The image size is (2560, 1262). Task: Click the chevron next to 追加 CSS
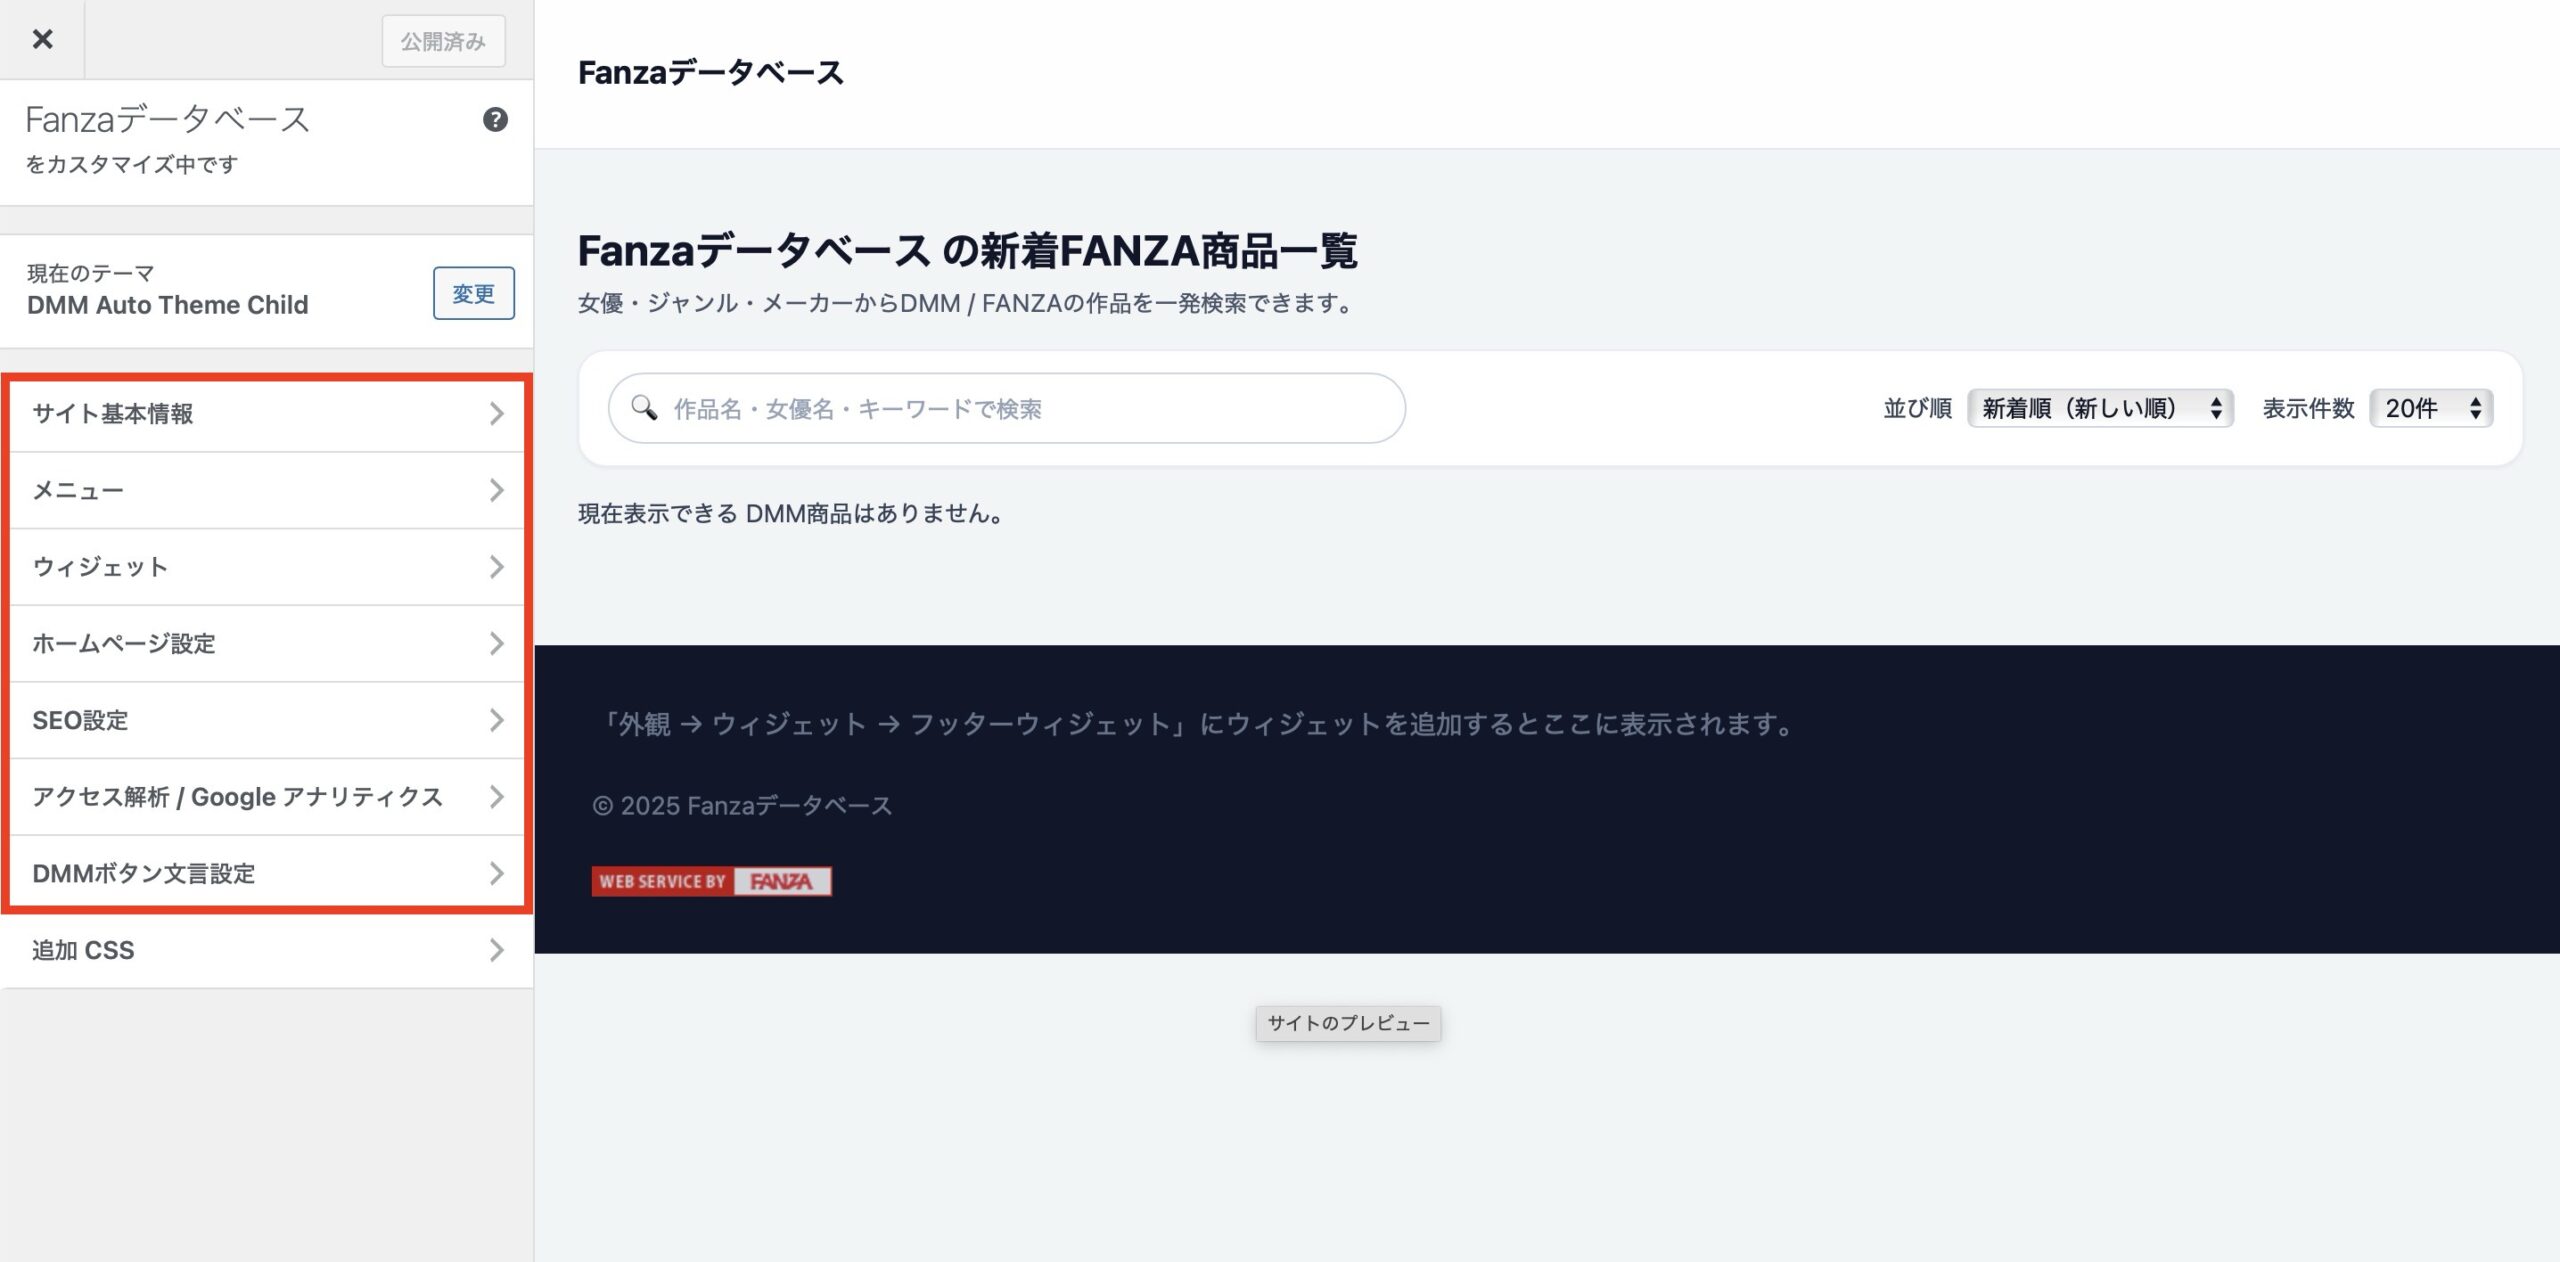pos(497,950)
